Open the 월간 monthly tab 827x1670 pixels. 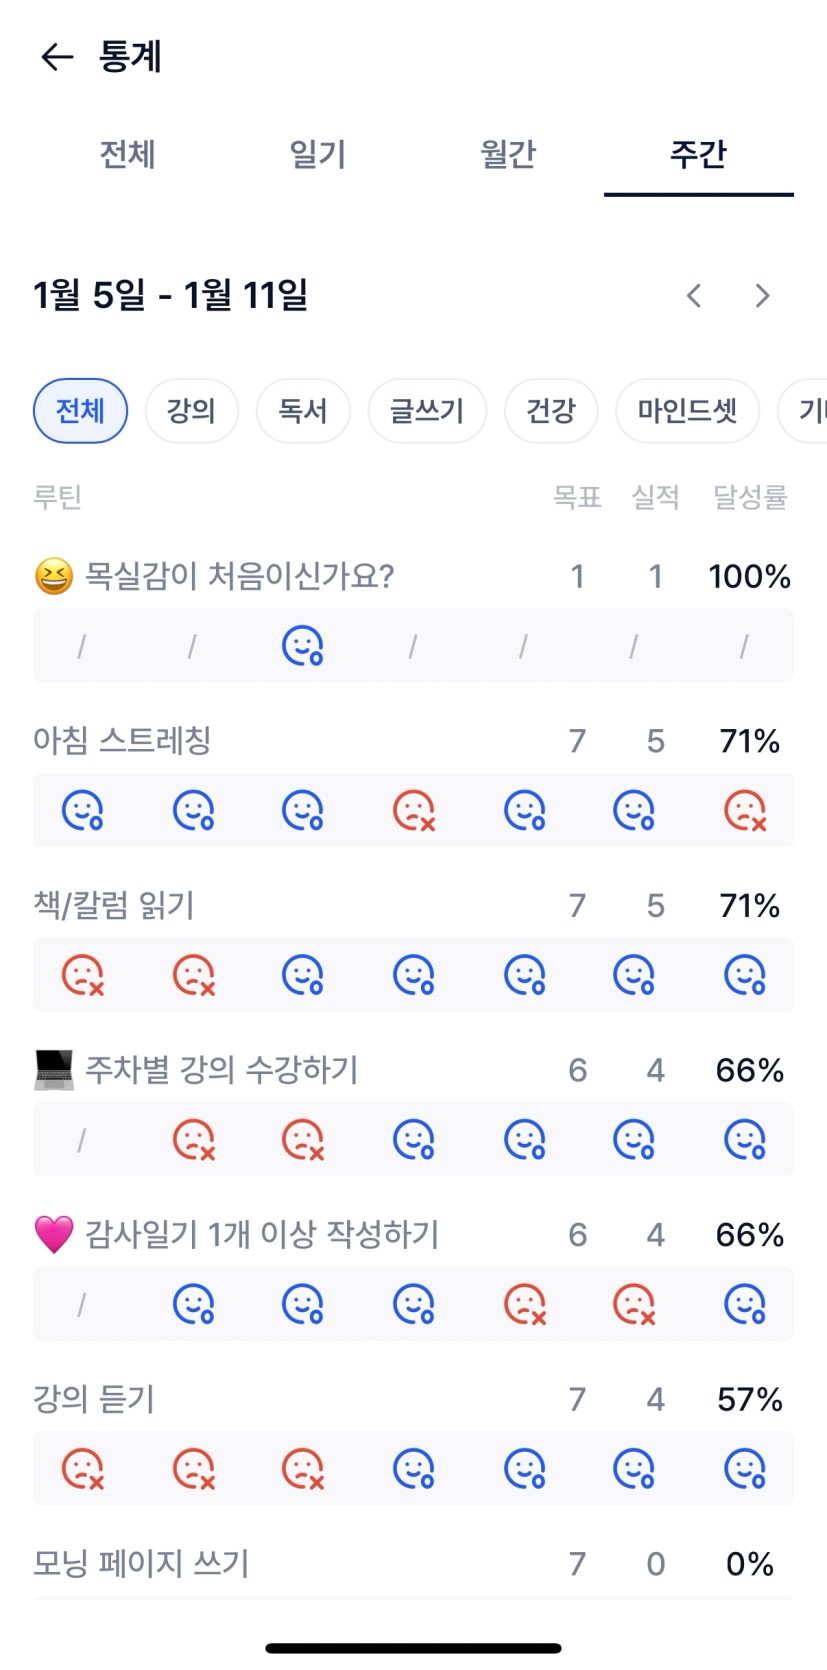coord(508,155)
